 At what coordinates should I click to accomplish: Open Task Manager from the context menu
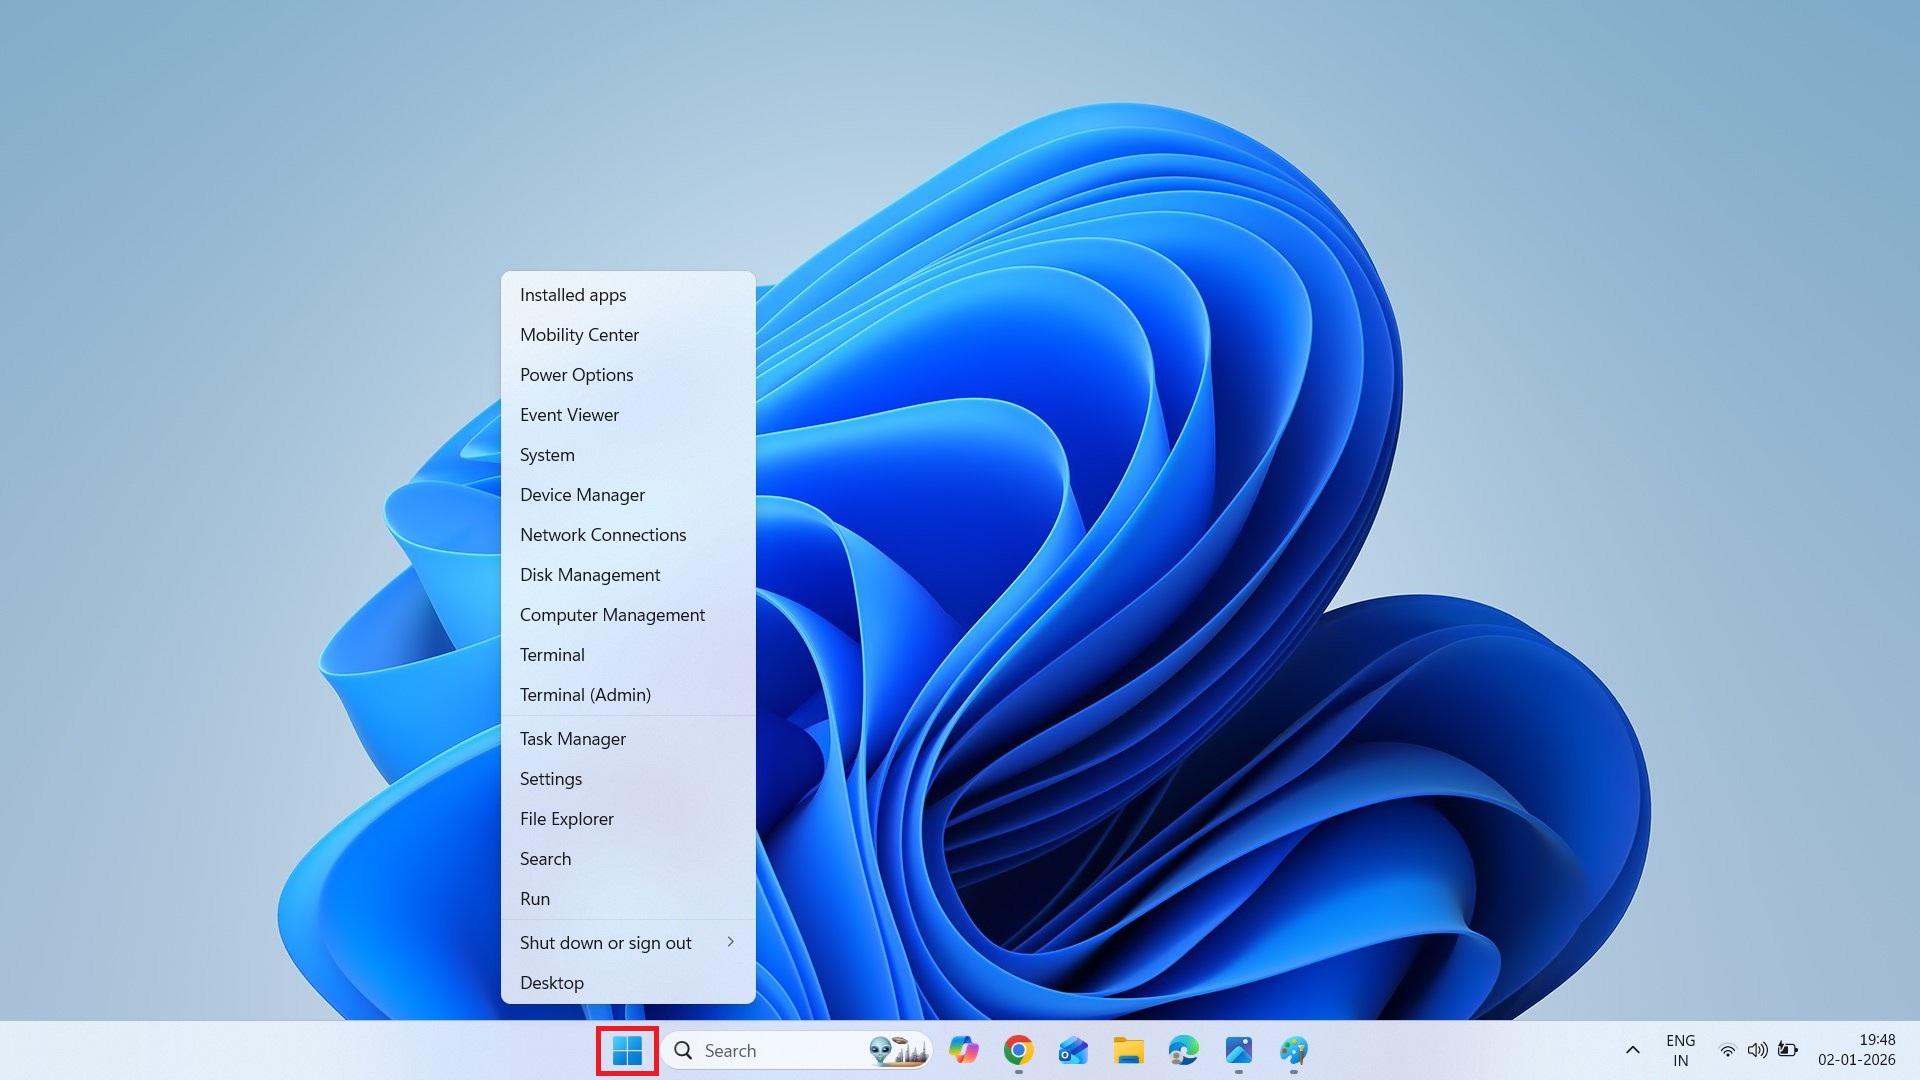tap(572, 739)
